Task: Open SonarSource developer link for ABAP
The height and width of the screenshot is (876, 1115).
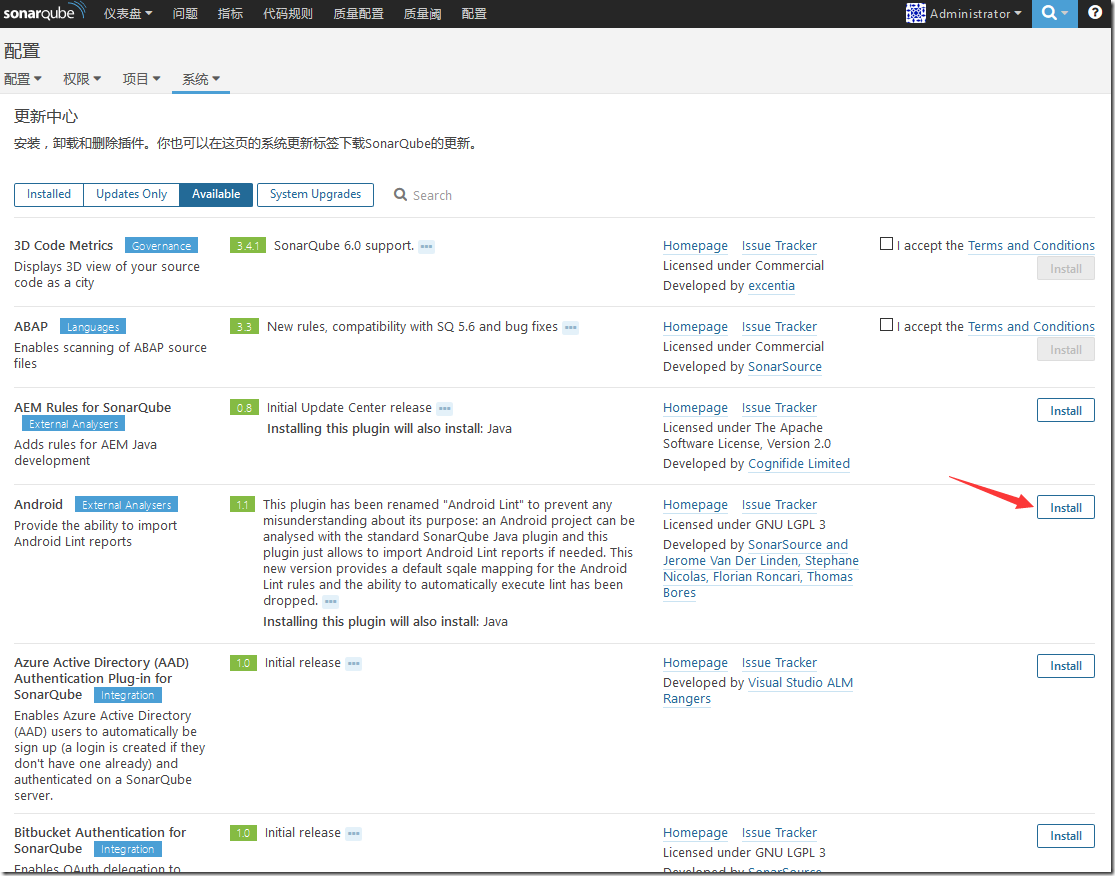Action: (x=785, y=367)
